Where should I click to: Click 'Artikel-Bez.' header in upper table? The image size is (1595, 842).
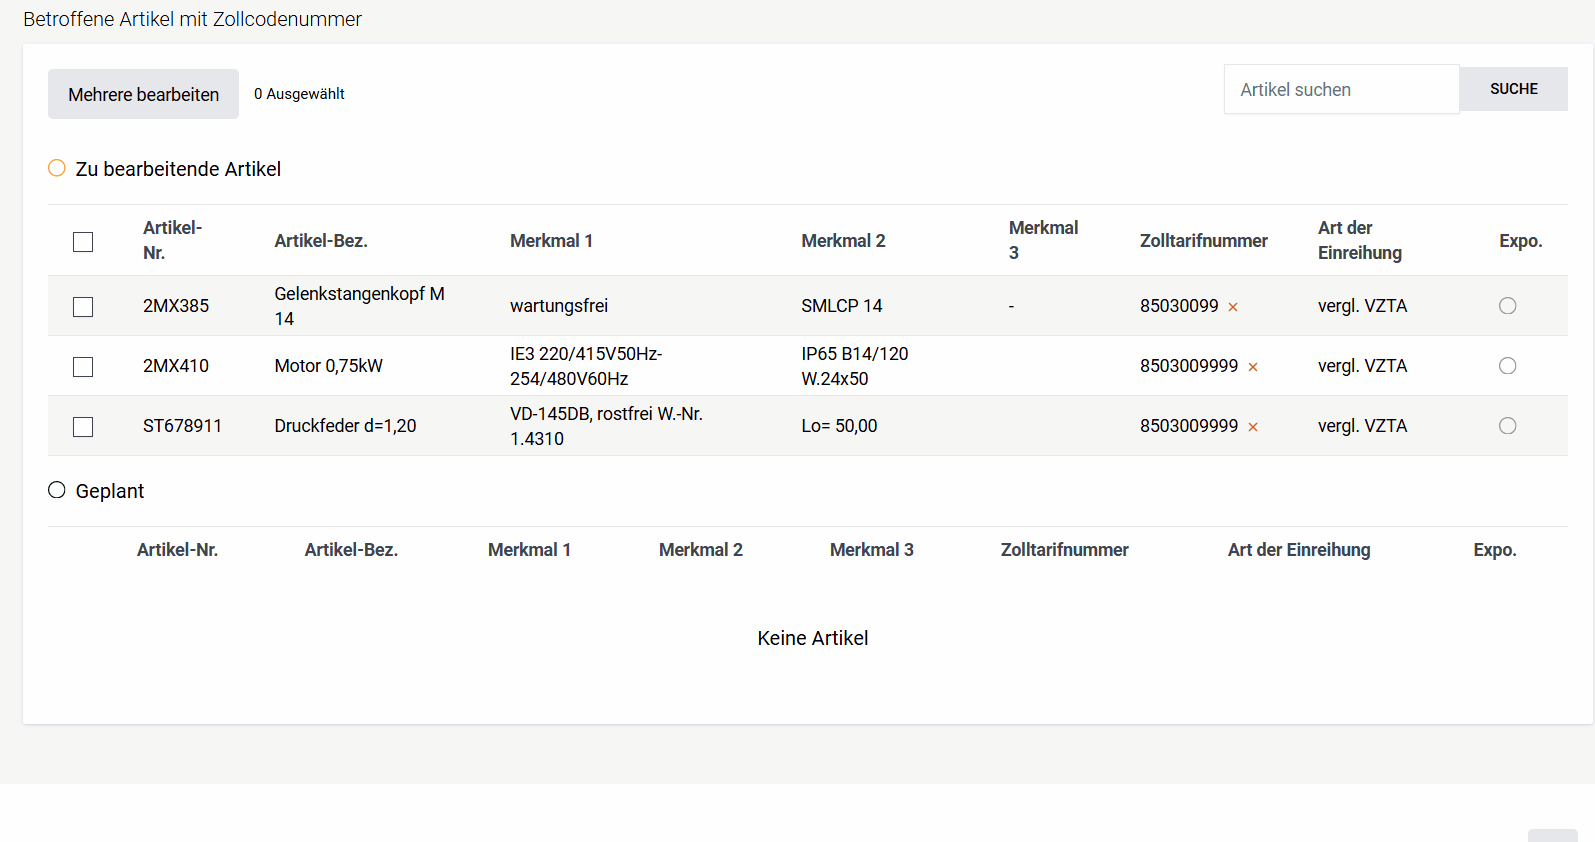[x=321, y=241]
